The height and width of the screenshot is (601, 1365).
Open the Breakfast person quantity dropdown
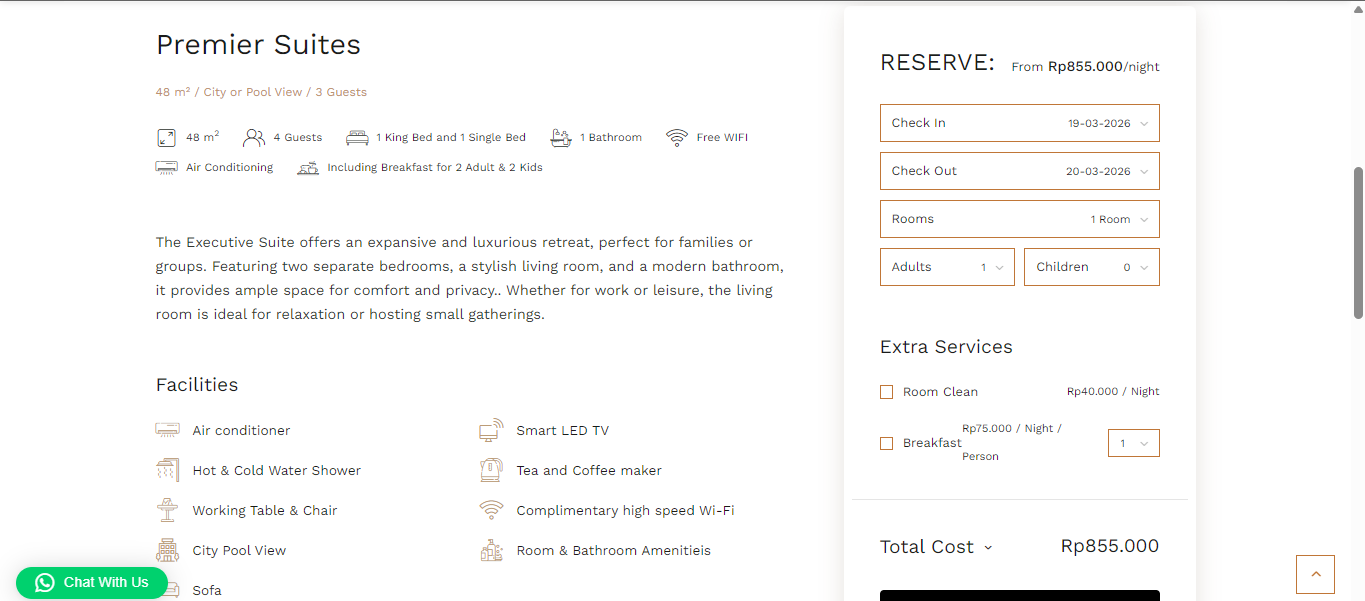(x=1133, y=443)
